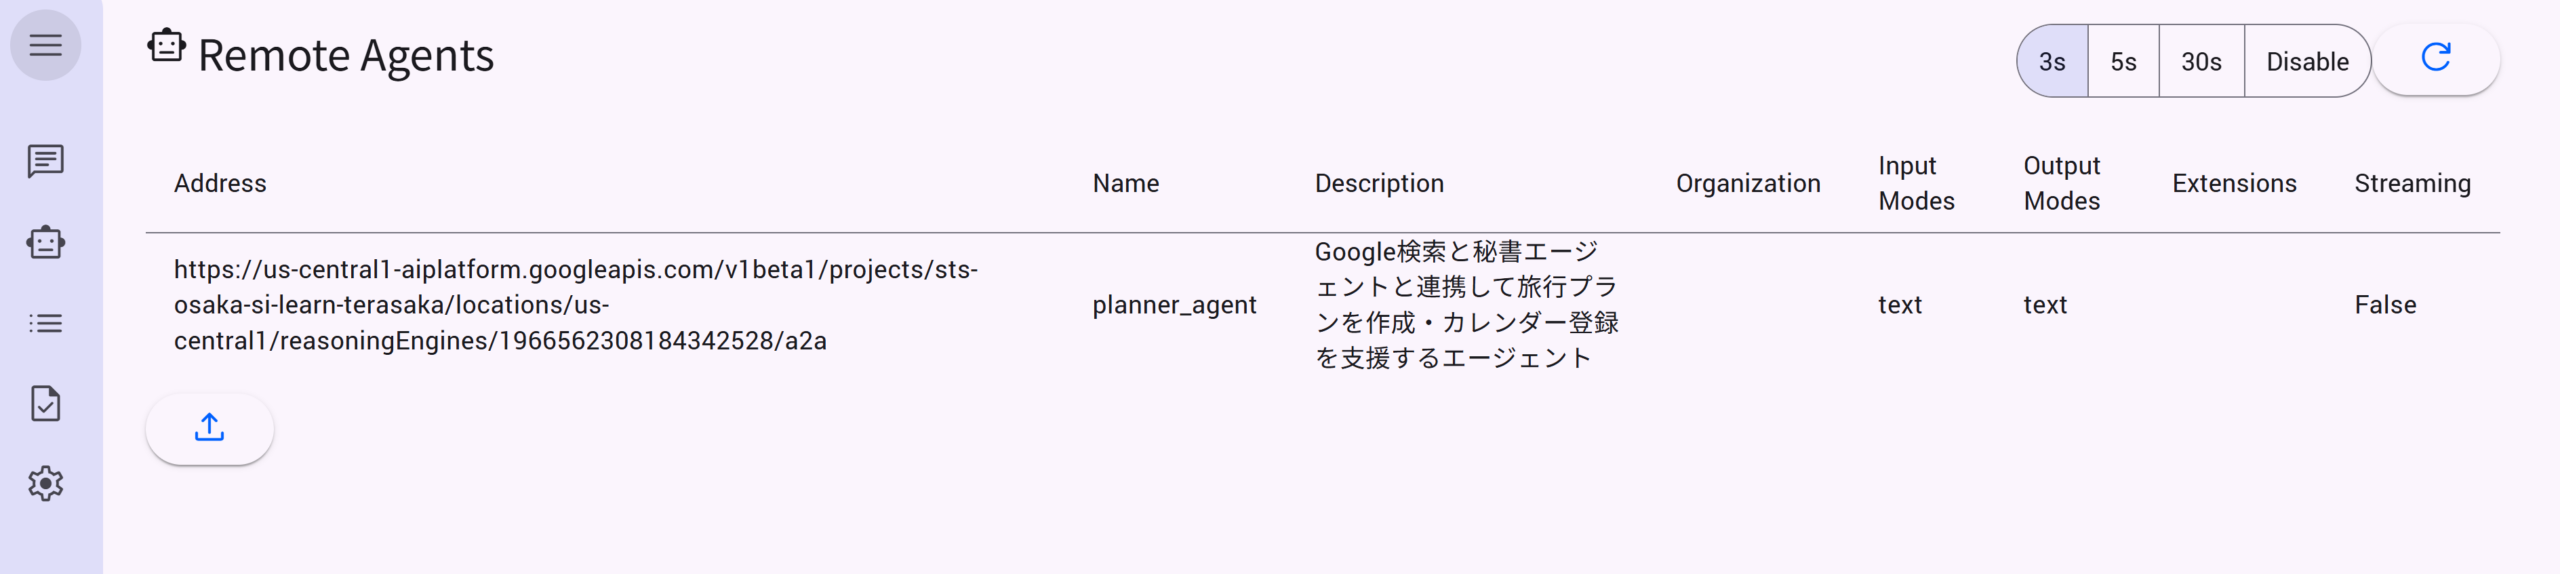Click the Organization column header

click(x=1748, y=184)
